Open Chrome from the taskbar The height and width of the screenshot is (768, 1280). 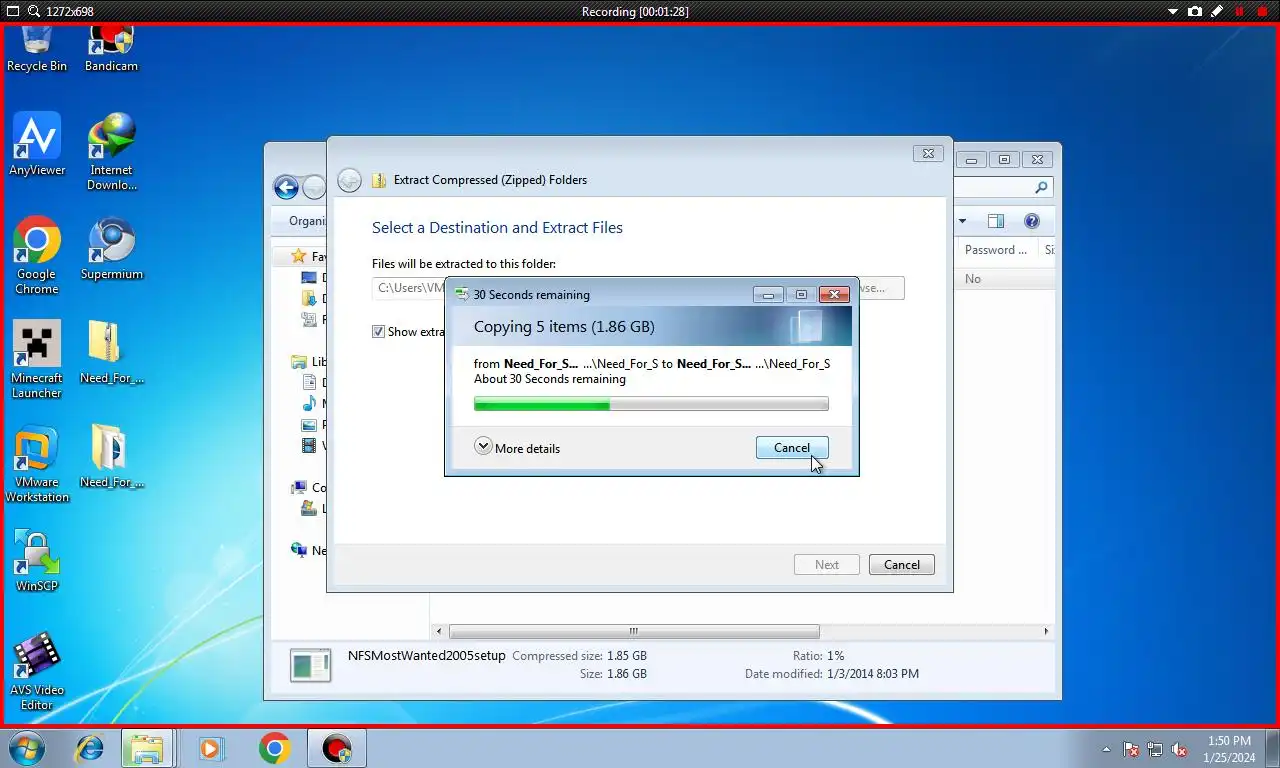pyautogui.click(x=274, y=748)
